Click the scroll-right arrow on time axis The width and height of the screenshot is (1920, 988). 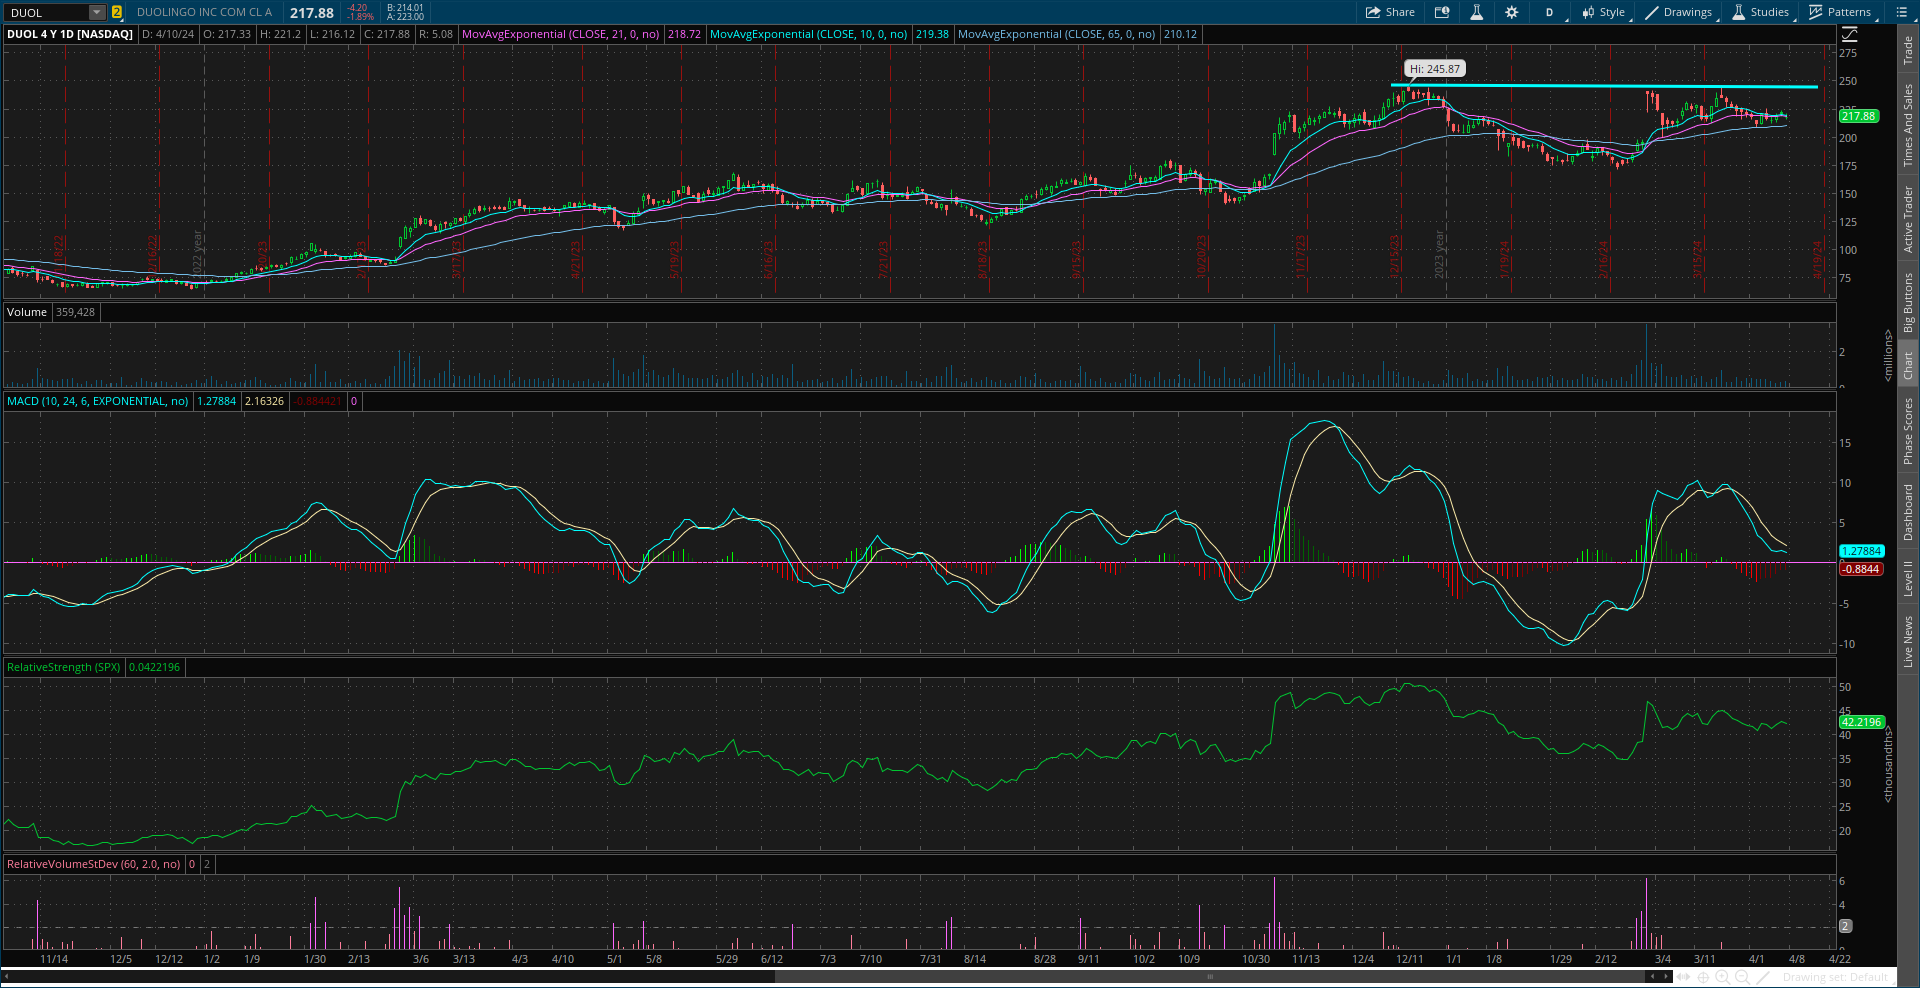[1666, 976]
